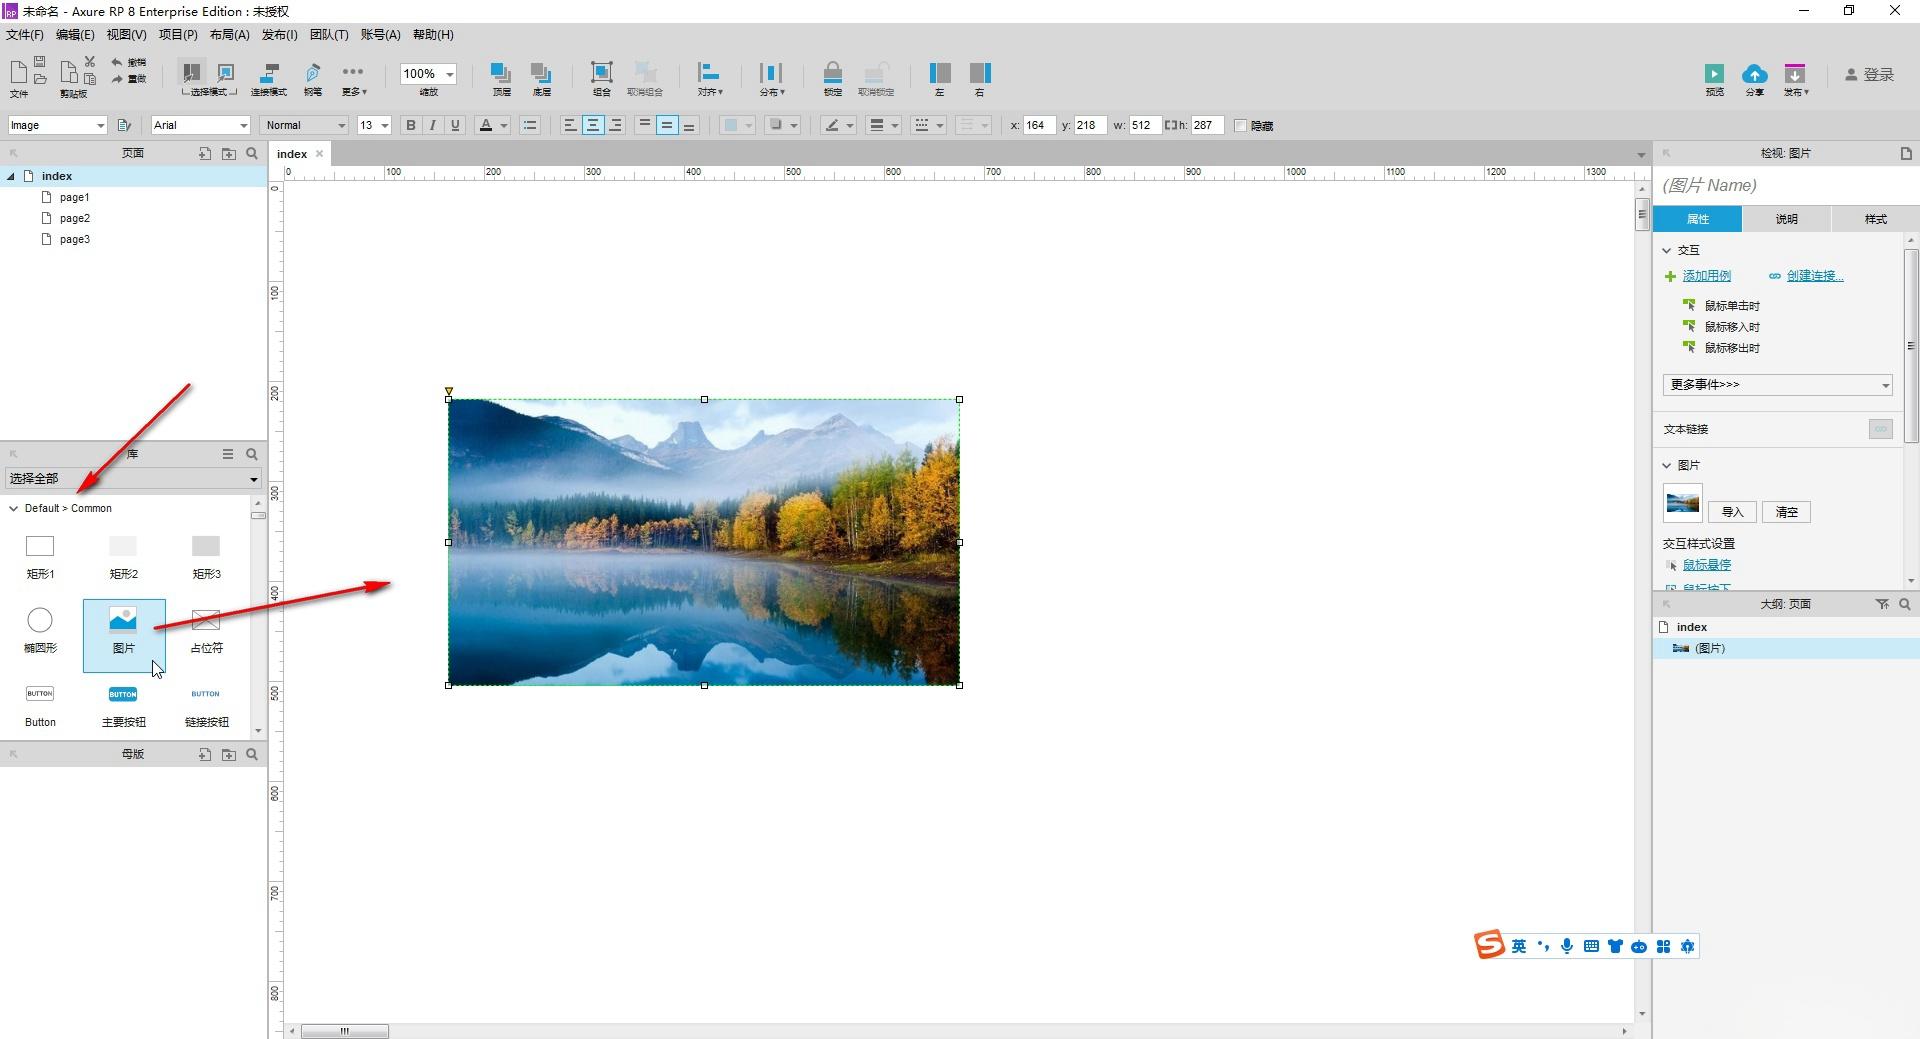Click the Share (分享) cloud icon
The image size is (1920, 1039).
(1754, 74)
